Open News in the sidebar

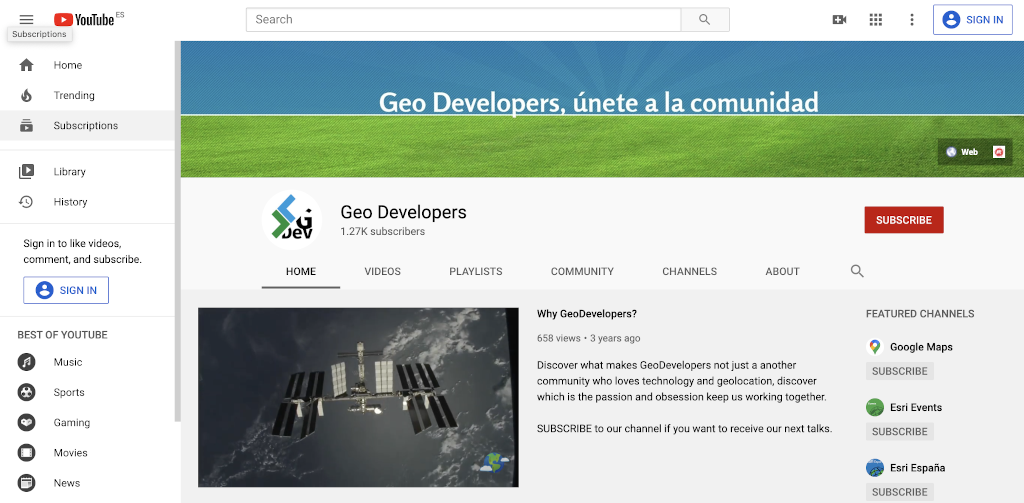tap(88, 483)
